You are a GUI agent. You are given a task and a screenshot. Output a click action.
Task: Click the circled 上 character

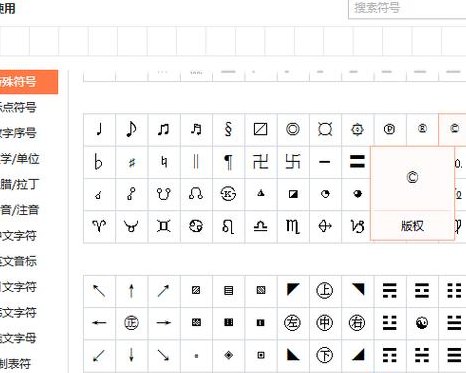click(325, 291)
